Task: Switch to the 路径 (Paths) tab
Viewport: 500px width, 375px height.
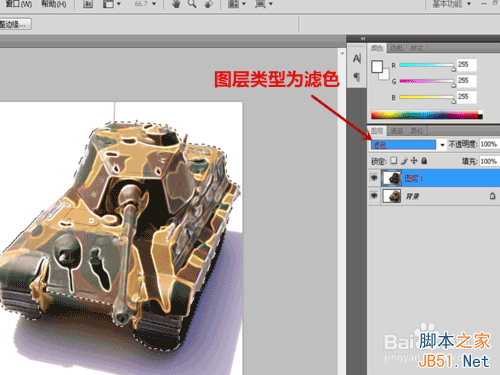Action: (417, 131)
